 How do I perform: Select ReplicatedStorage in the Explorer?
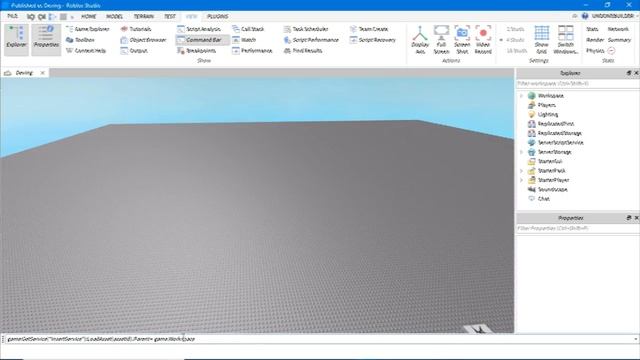point(559,133)
